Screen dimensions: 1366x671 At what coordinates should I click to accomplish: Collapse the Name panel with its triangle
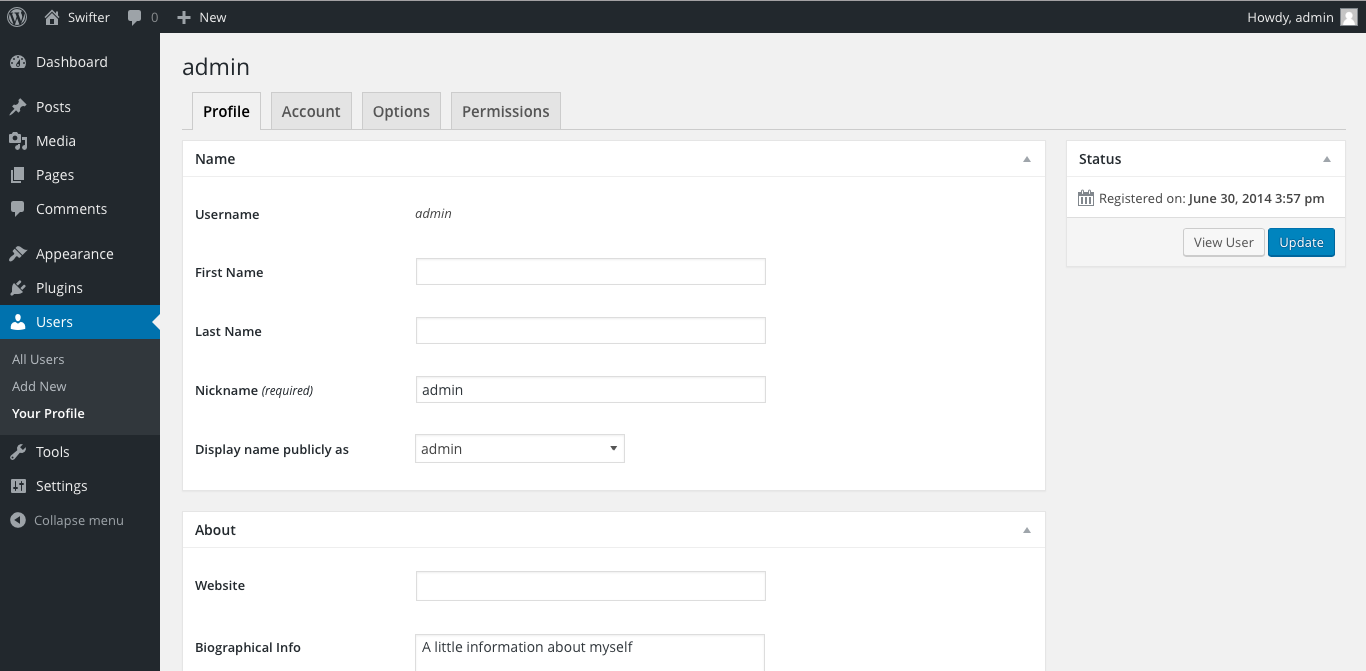[1027, 159]
